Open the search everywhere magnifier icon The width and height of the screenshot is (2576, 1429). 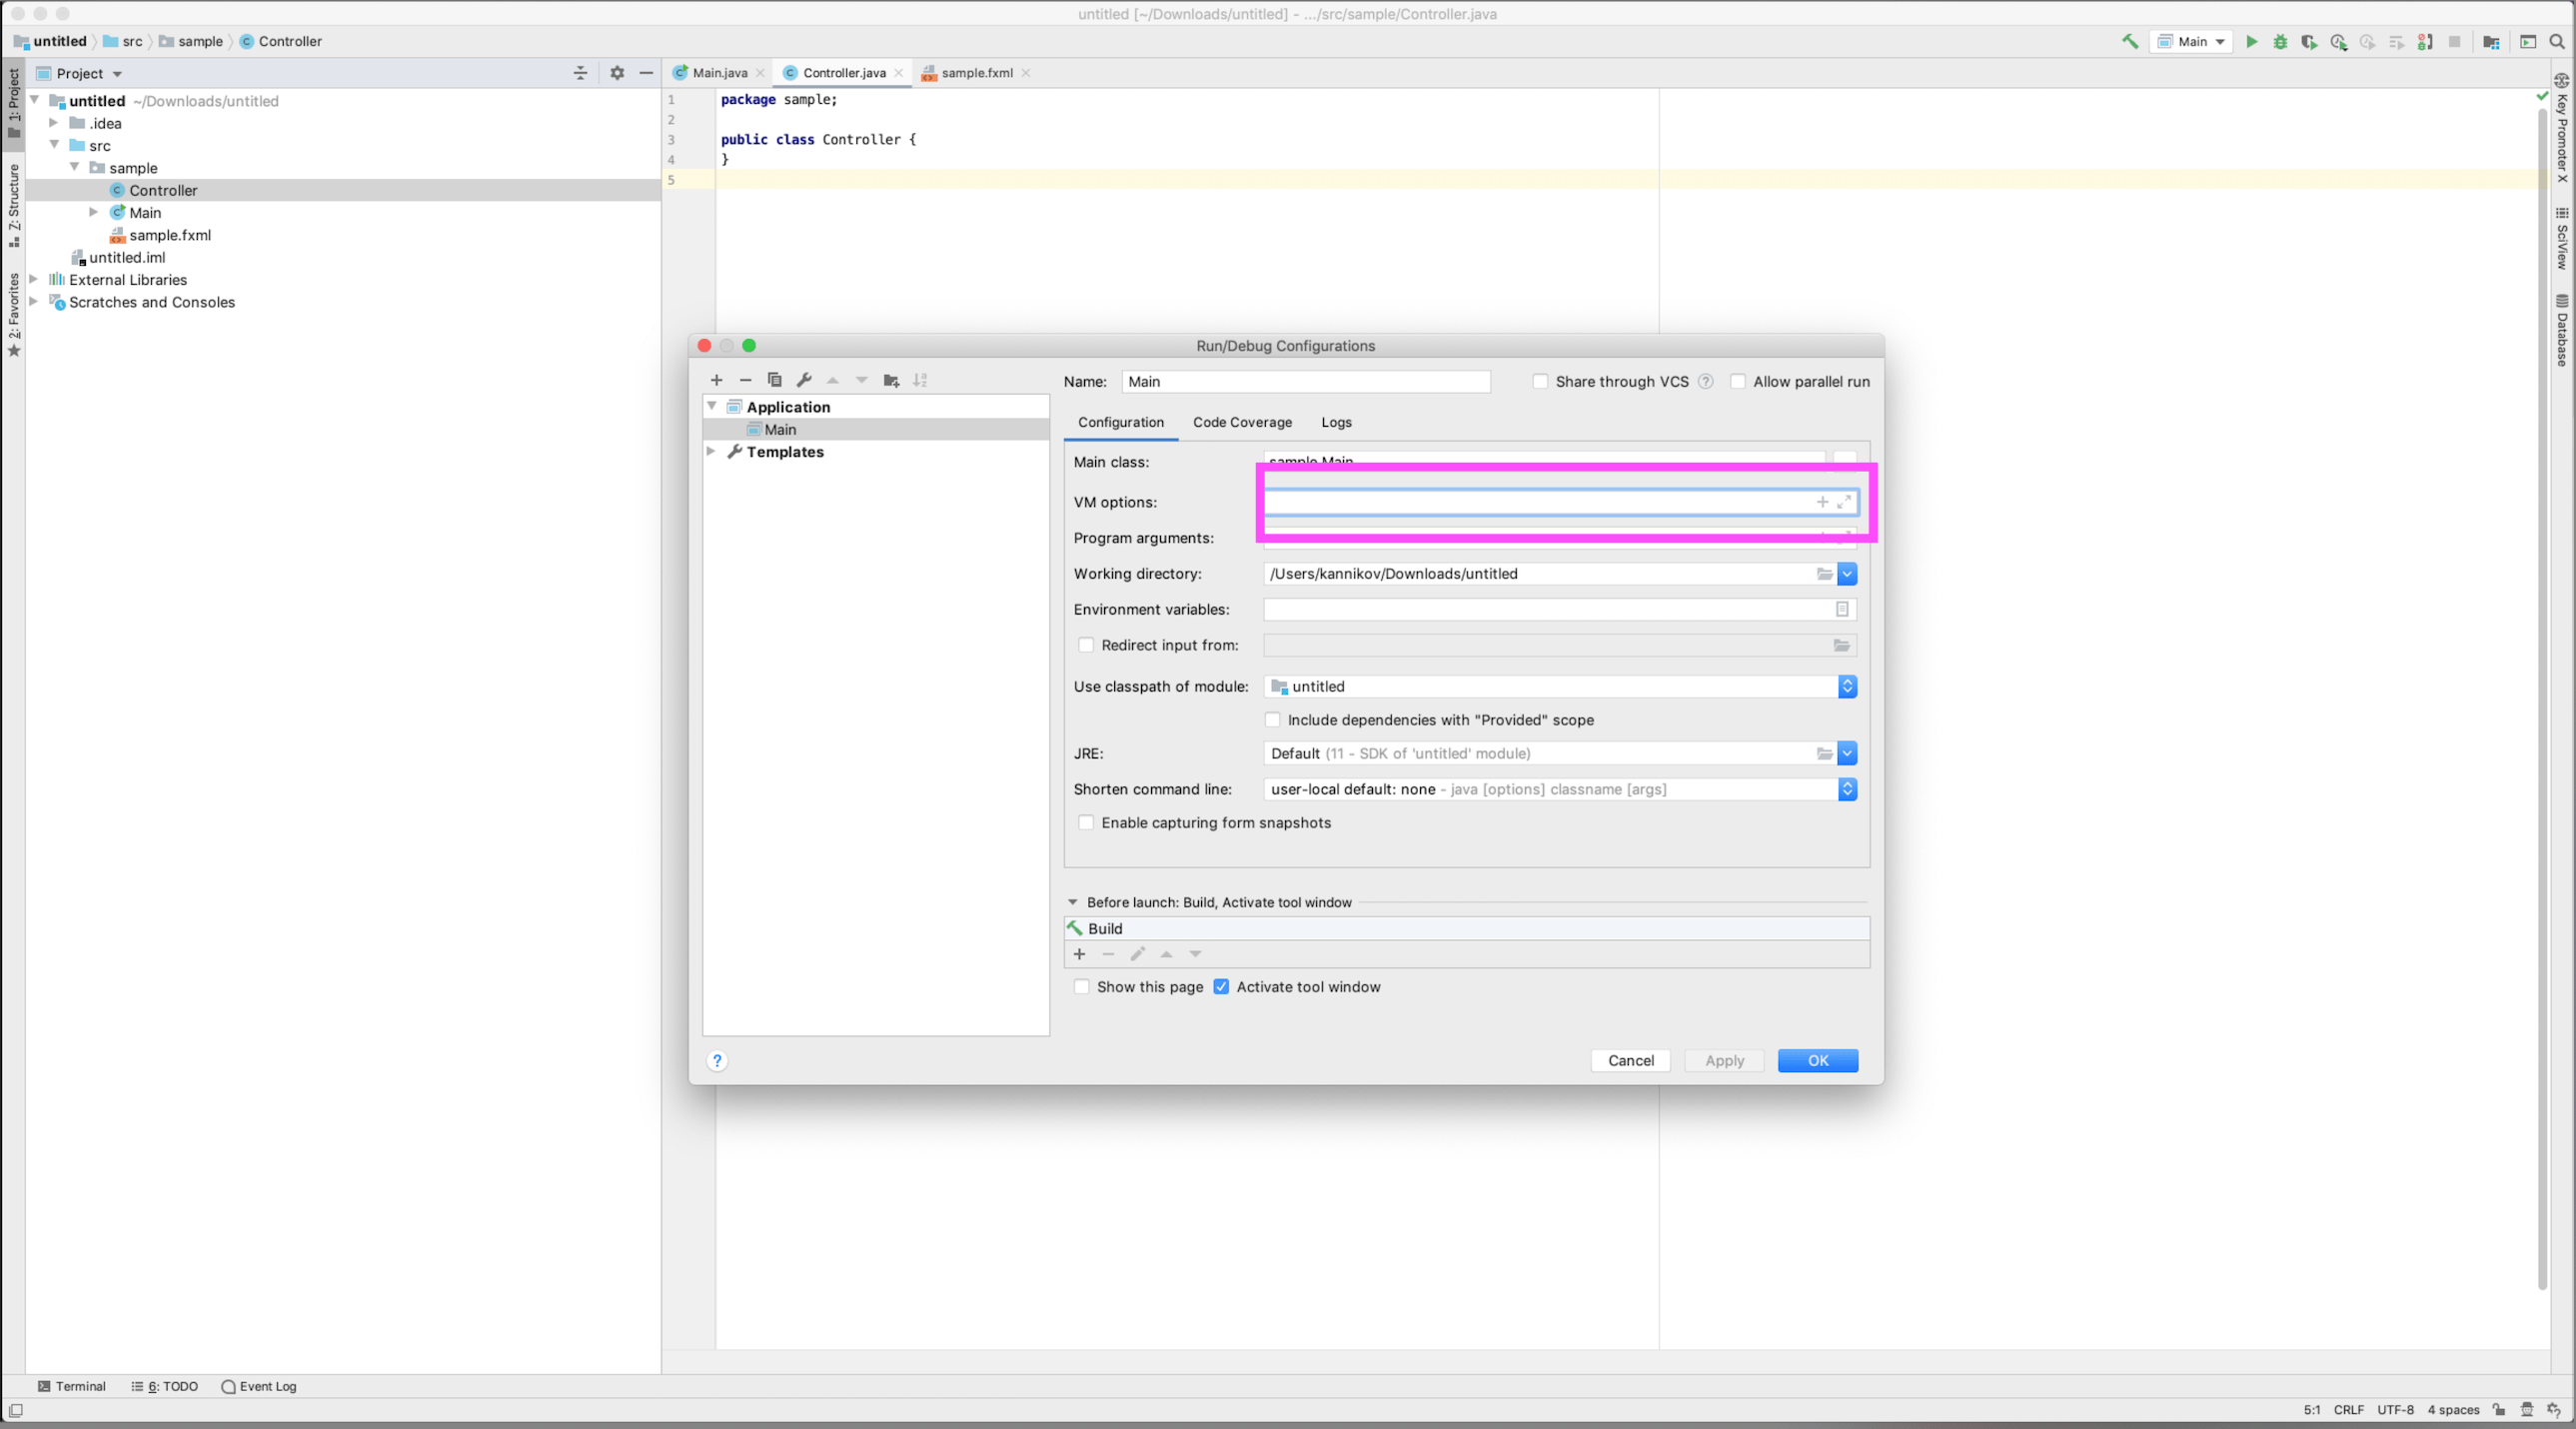pos(2556,41)
